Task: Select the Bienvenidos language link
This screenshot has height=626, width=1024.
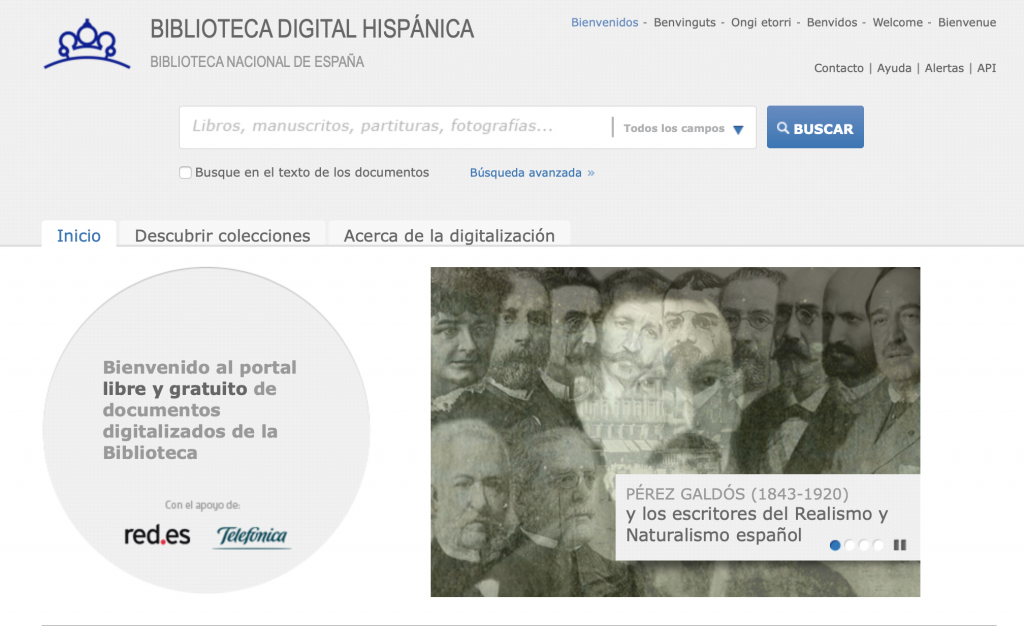Action: 605,22
